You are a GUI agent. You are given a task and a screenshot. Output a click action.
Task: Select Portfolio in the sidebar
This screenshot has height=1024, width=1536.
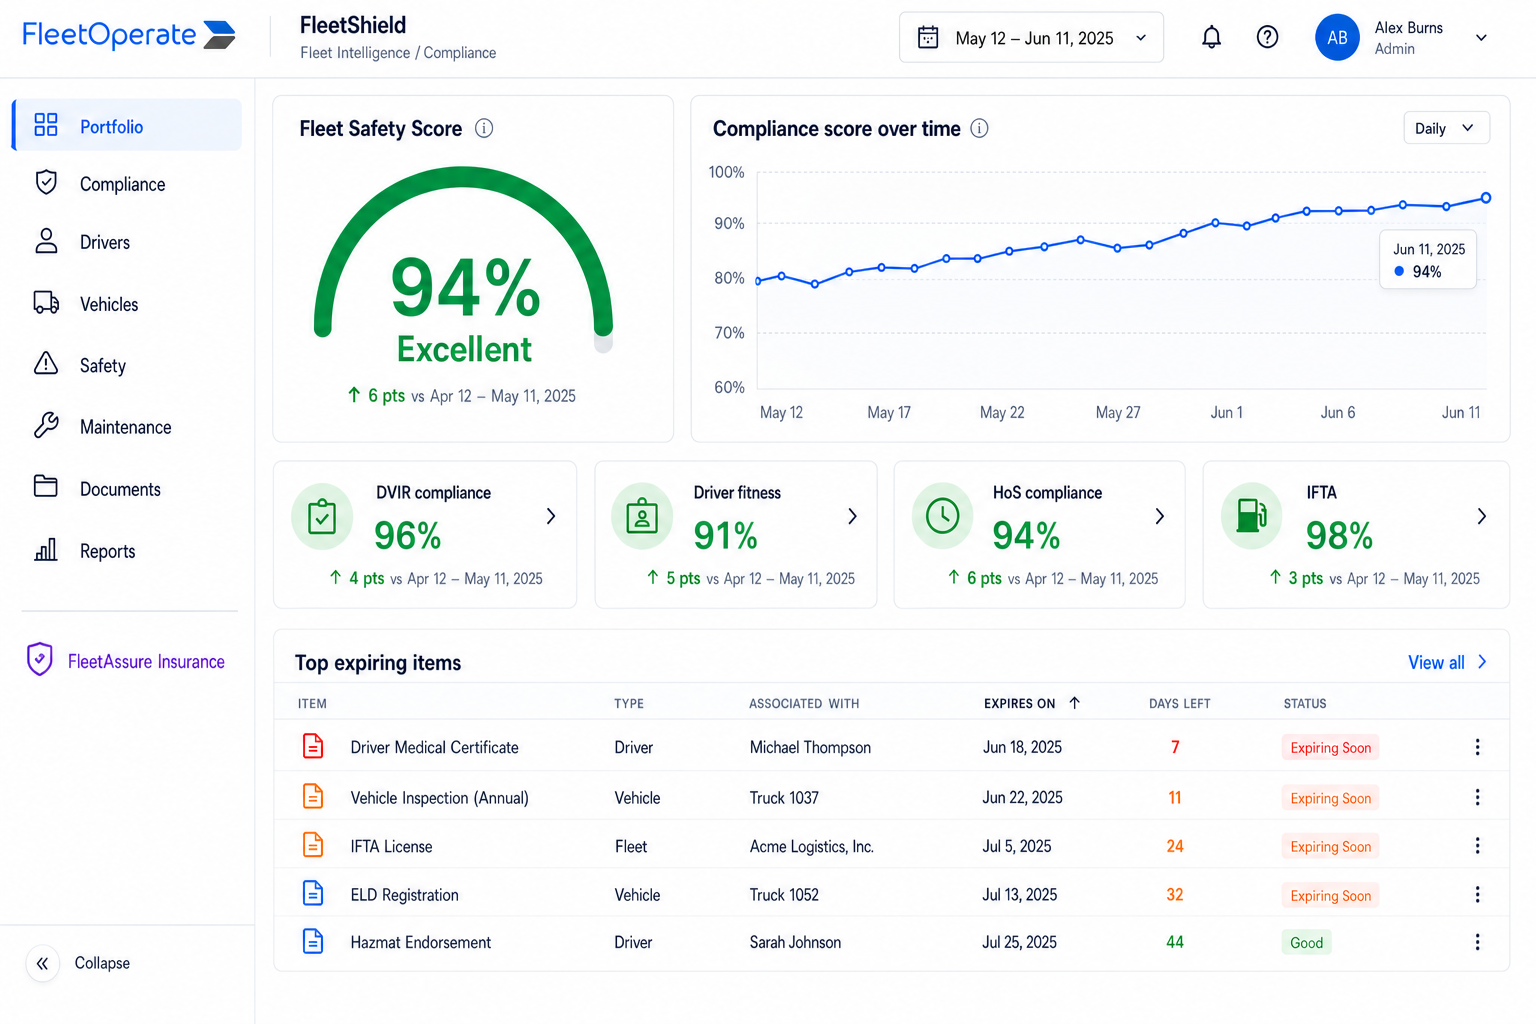point(127,125)
